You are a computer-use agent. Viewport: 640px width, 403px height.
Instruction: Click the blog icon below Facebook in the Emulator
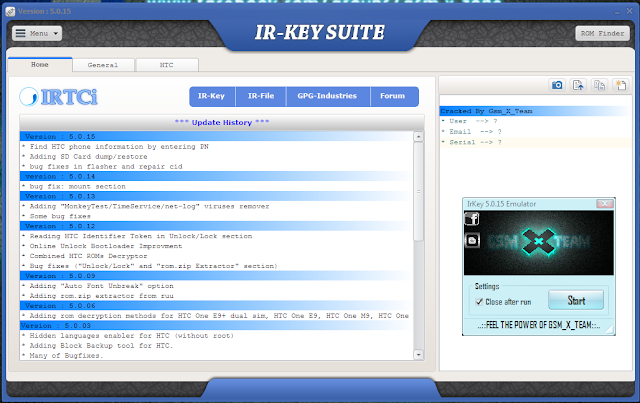point(472,240)
